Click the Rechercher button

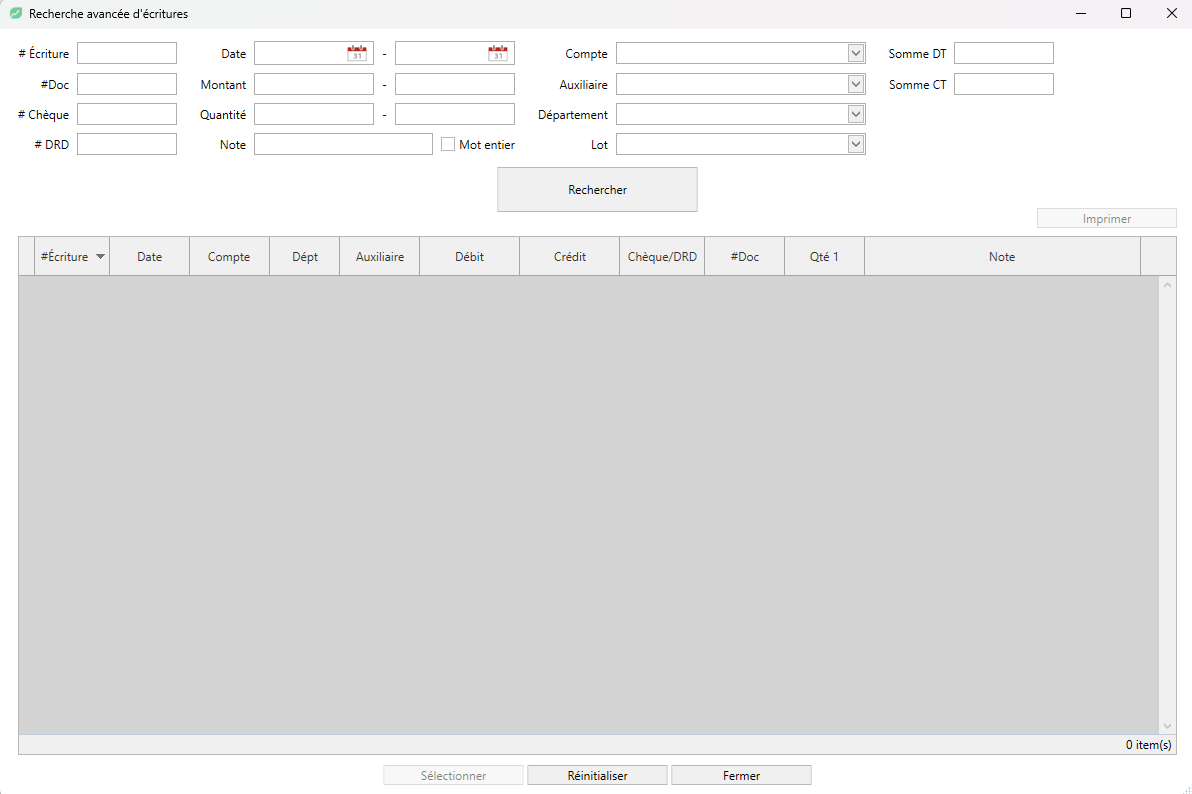pyautogui.click(x=598, y=189)
